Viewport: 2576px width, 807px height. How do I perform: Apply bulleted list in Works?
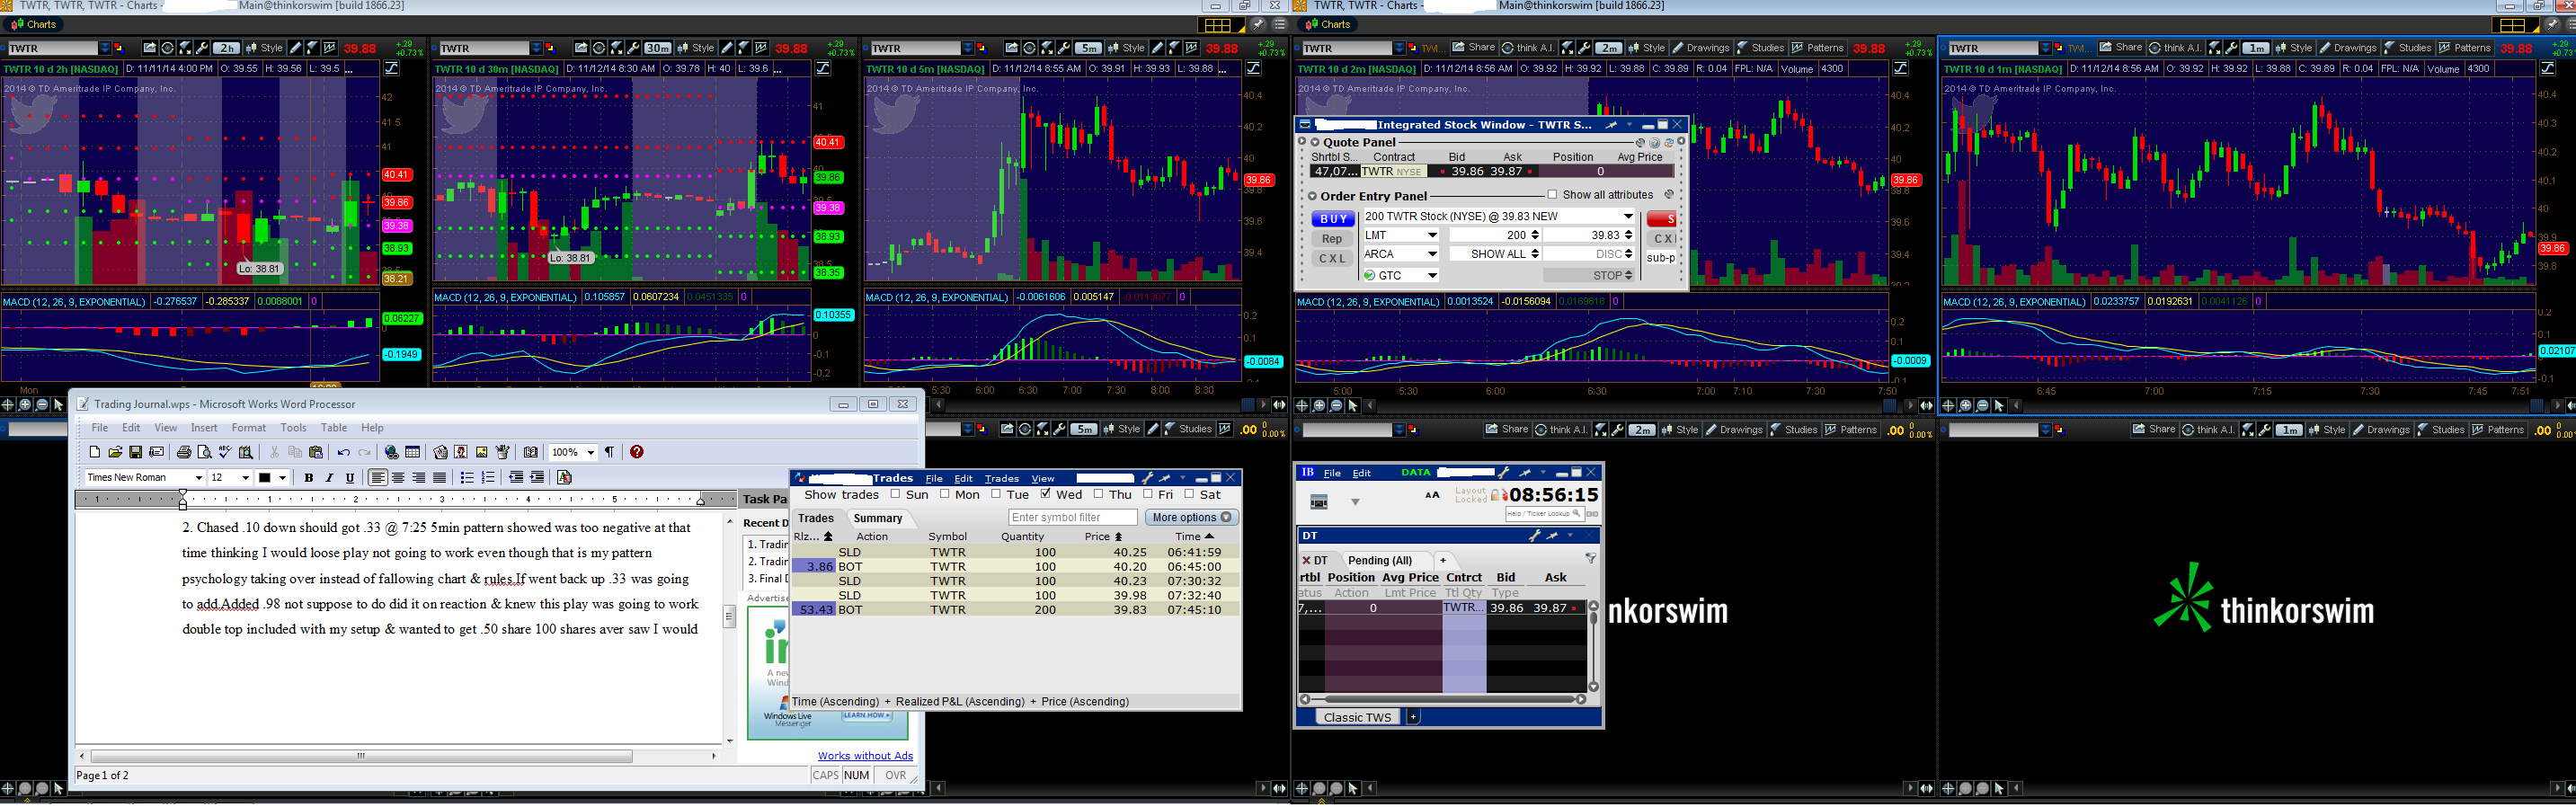[467, 479]
